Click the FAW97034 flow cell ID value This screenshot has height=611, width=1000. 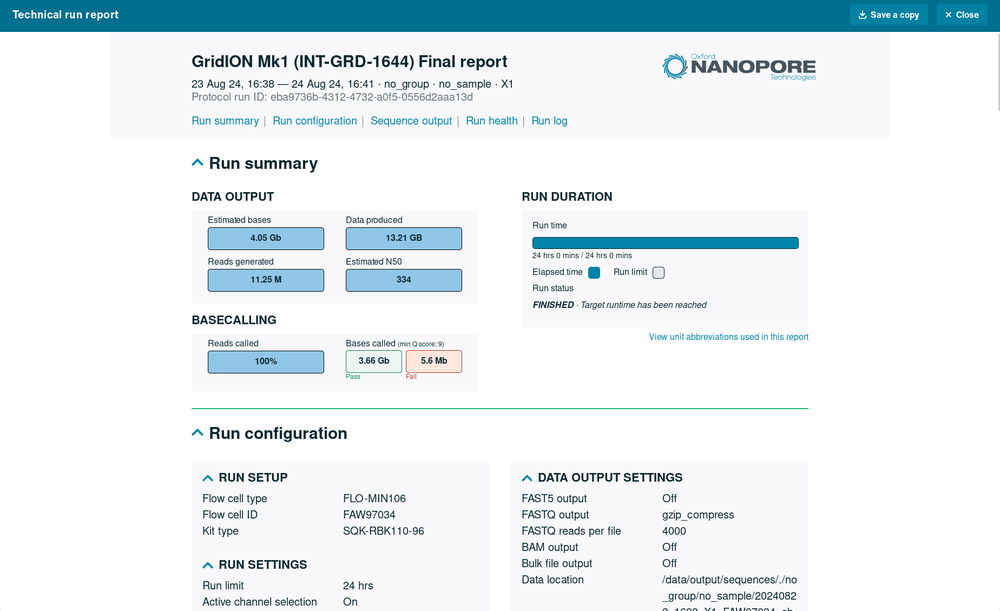(369, 515)
